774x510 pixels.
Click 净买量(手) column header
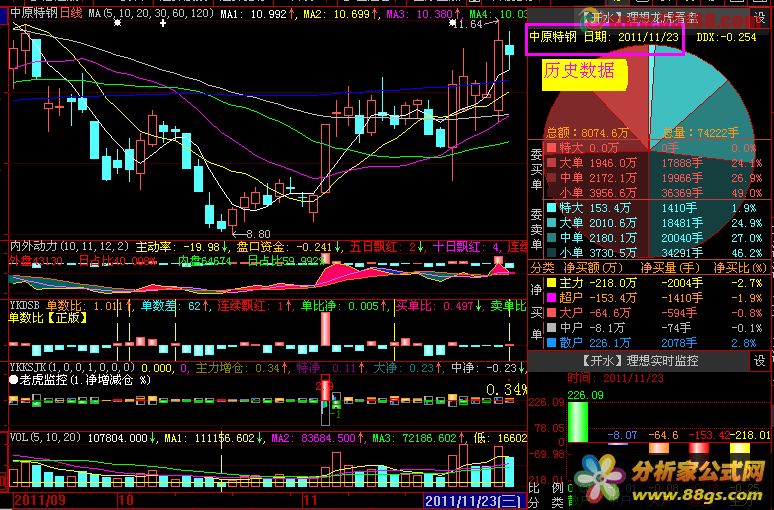[x=670, y=268]
